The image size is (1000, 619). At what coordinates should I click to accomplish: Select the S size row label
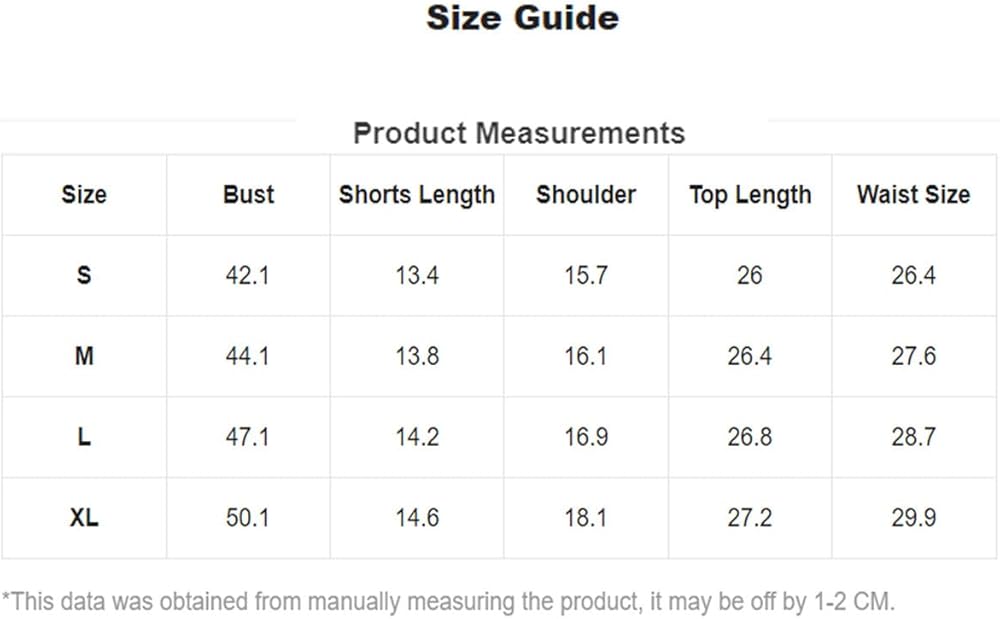coord(84,275)
